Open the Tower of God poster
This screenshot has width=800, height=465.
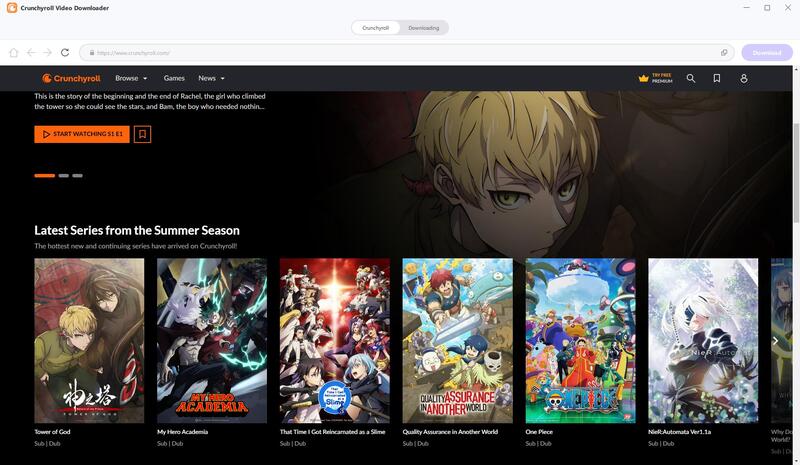coord(89,340)
